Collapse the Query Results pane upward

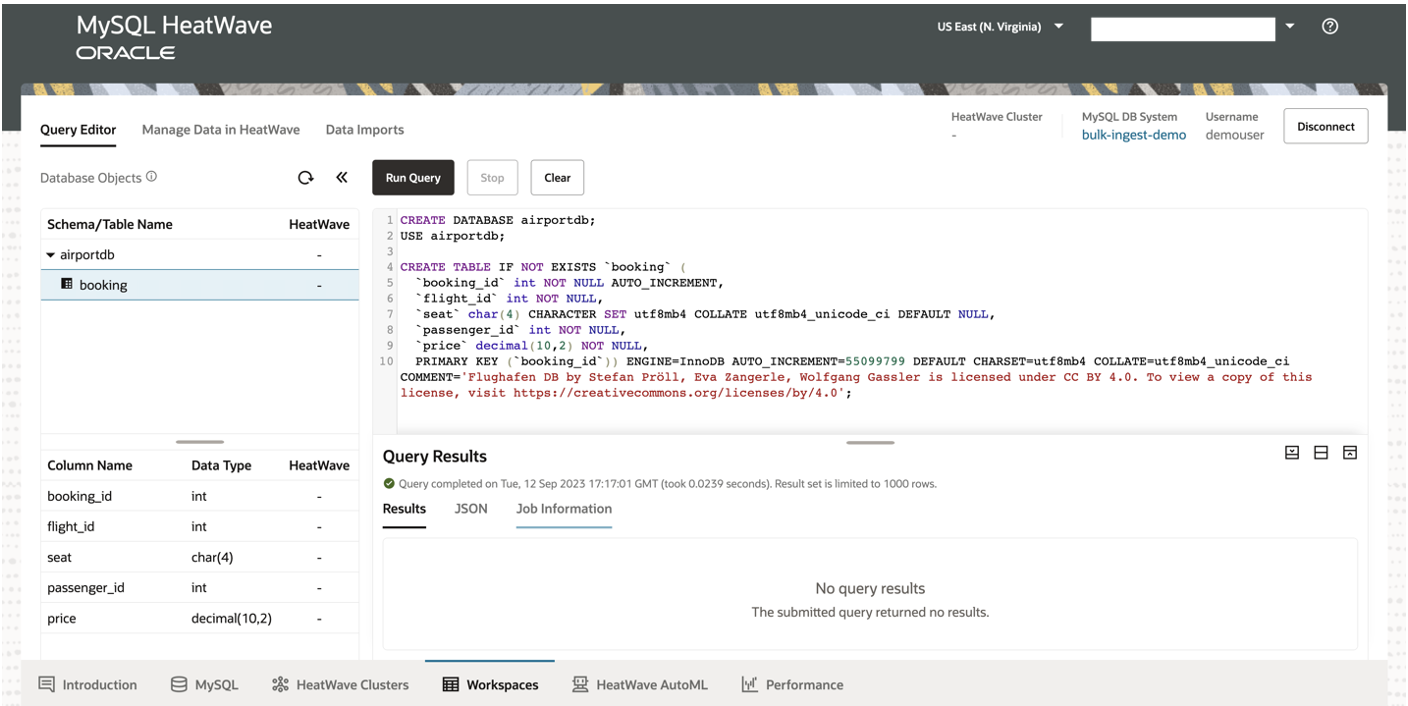[x=1349, y=452]
